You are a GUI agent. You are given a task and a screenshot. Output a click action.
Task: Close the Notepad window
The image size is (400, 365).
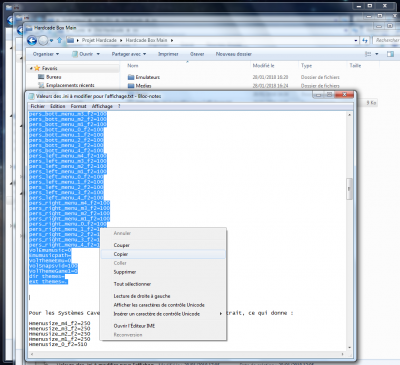pos(344,95)
